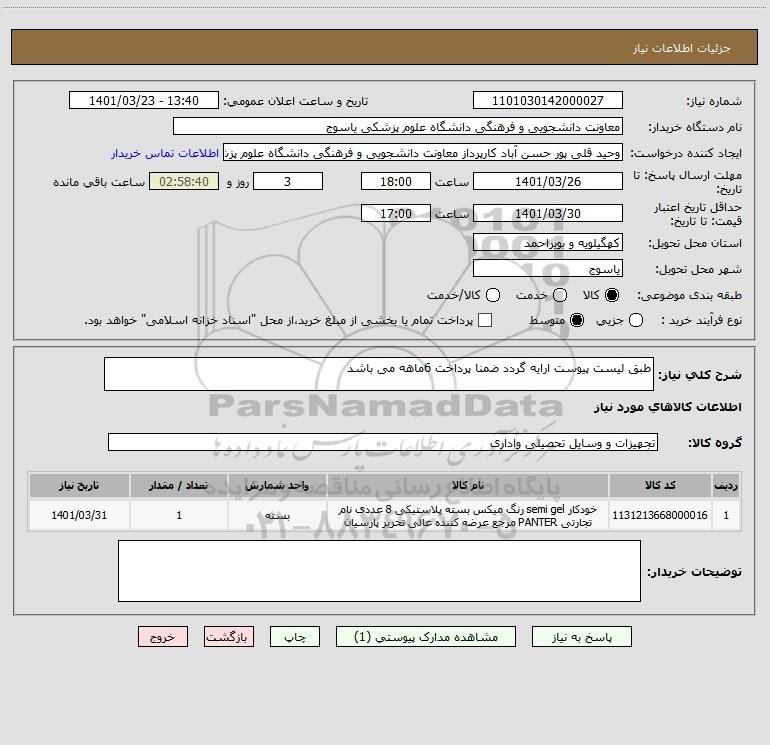Click the remaining days field showing 3

[288, 181]
